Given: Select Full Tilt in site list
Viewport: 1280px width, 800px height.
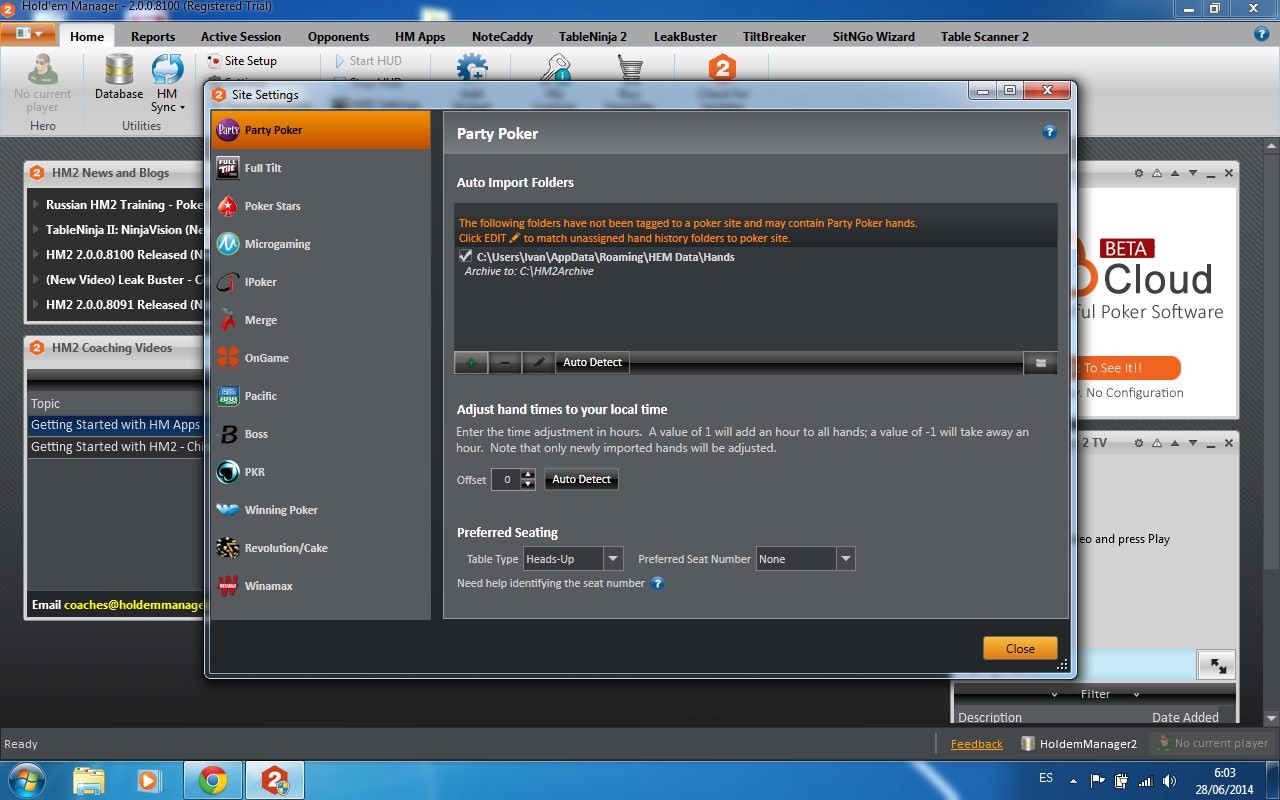Looking at the screenshot, I should point(321,168).
